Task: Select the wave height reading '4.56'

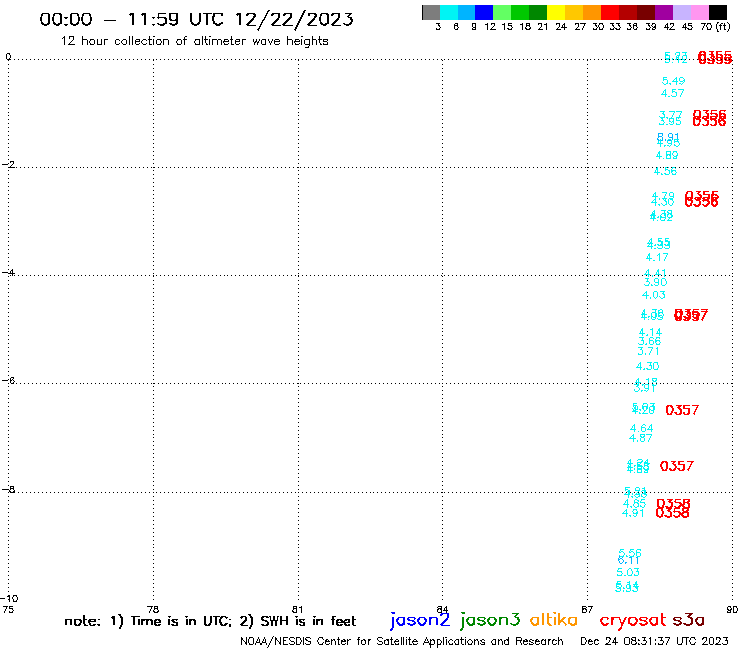Action: click(665, 171)
